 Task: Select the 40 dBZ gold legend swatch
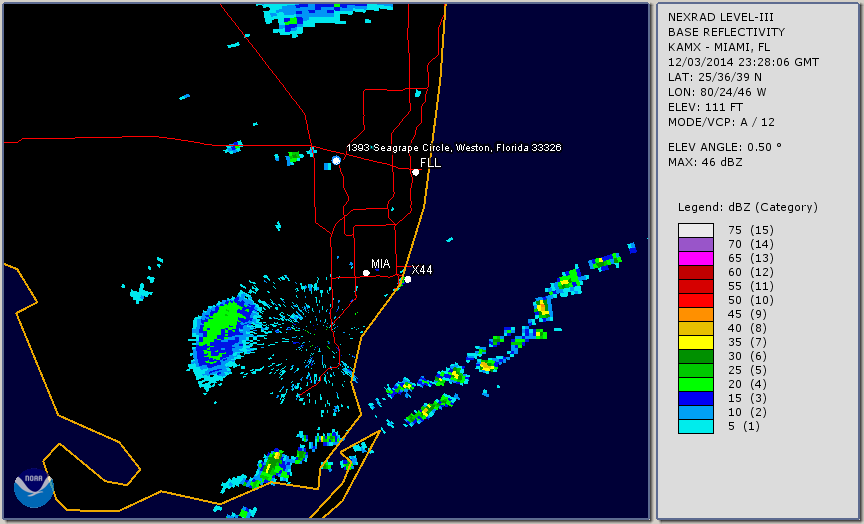pos(696,328)
